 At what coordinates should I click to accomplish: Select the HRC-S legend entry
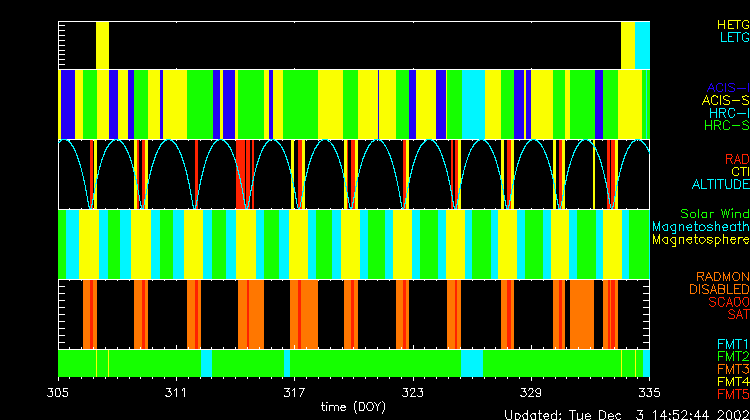[x=725, y=126]
